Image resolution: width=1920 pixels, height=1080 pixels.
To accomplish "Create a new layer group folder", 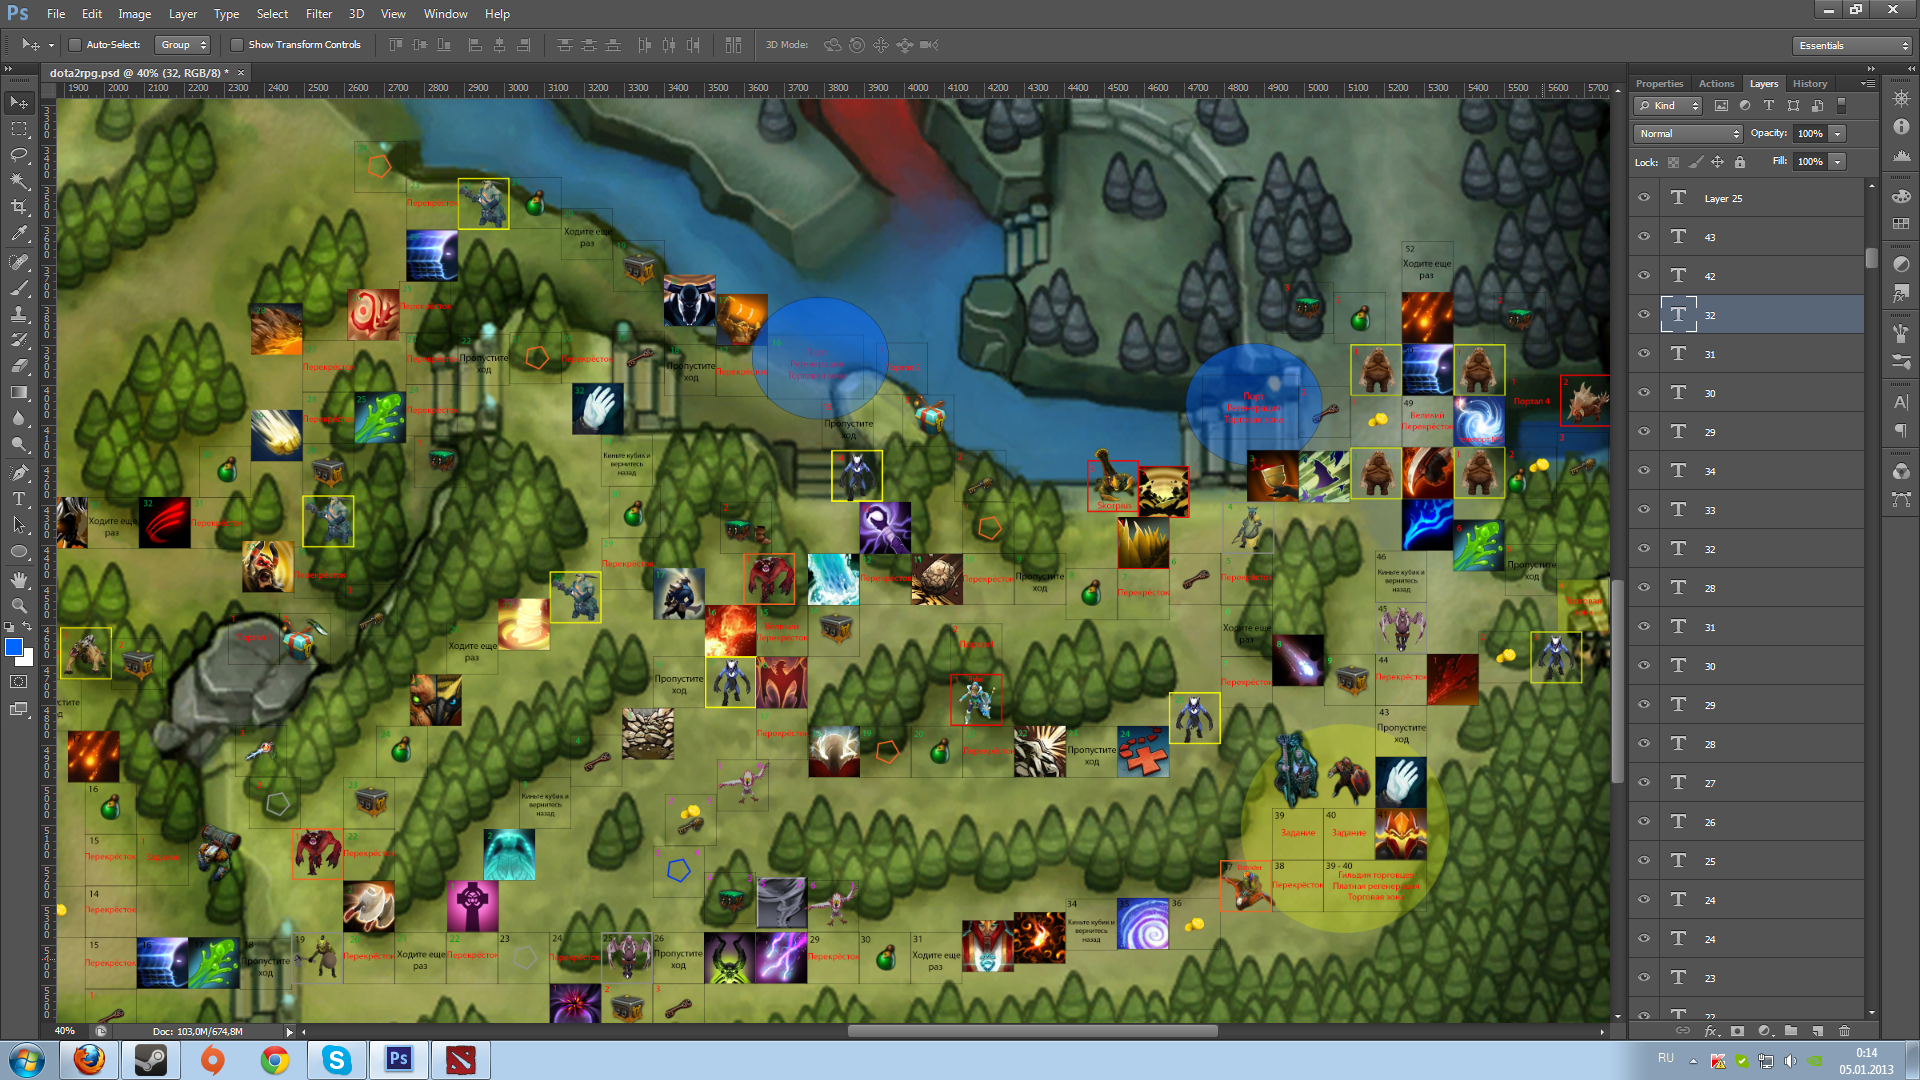I will click(x=1791, y=1031).
